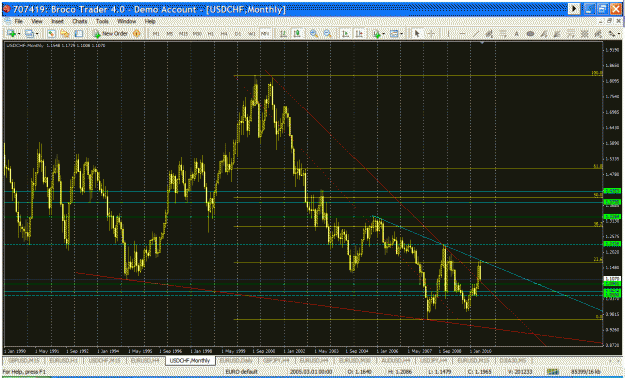Switch chart to M30 timeframe

[x=197, y=34]
